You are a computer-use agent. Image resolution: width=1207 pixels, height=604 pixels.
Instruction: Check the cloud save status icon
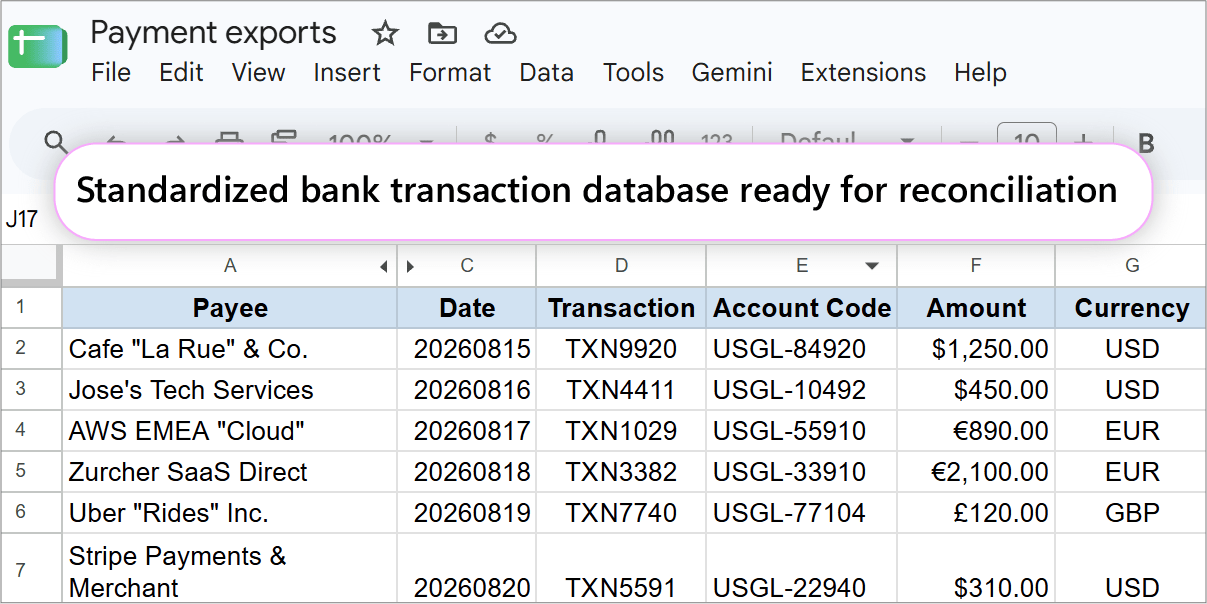500,34
